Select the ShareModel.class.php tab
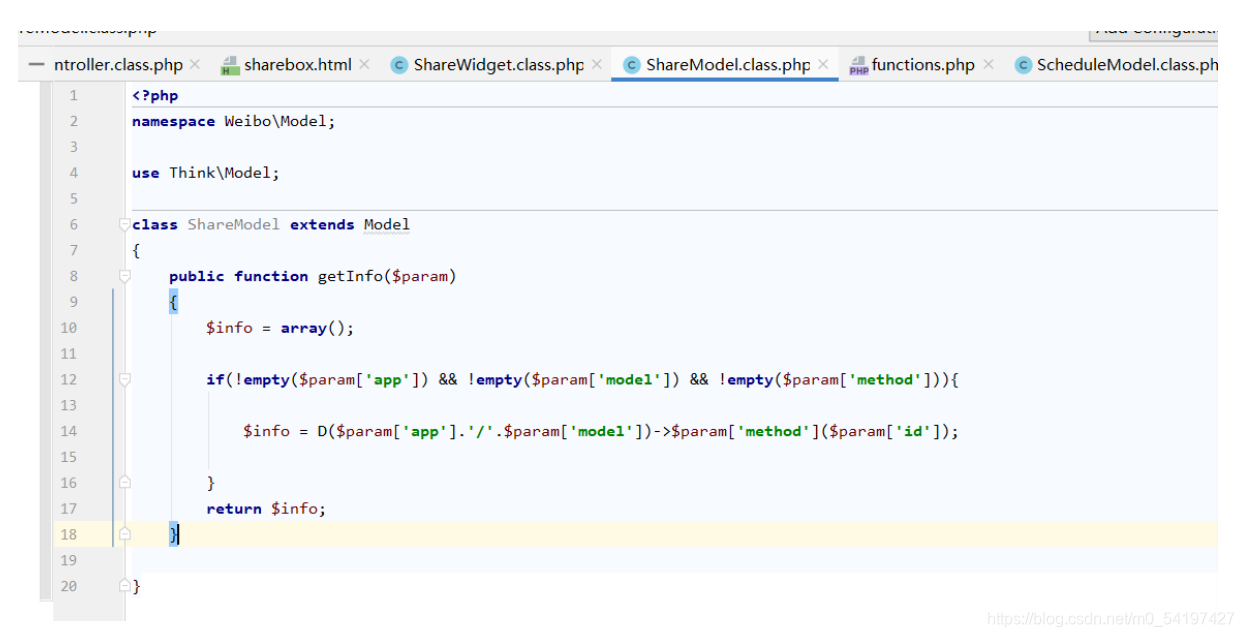 point(728,65)
